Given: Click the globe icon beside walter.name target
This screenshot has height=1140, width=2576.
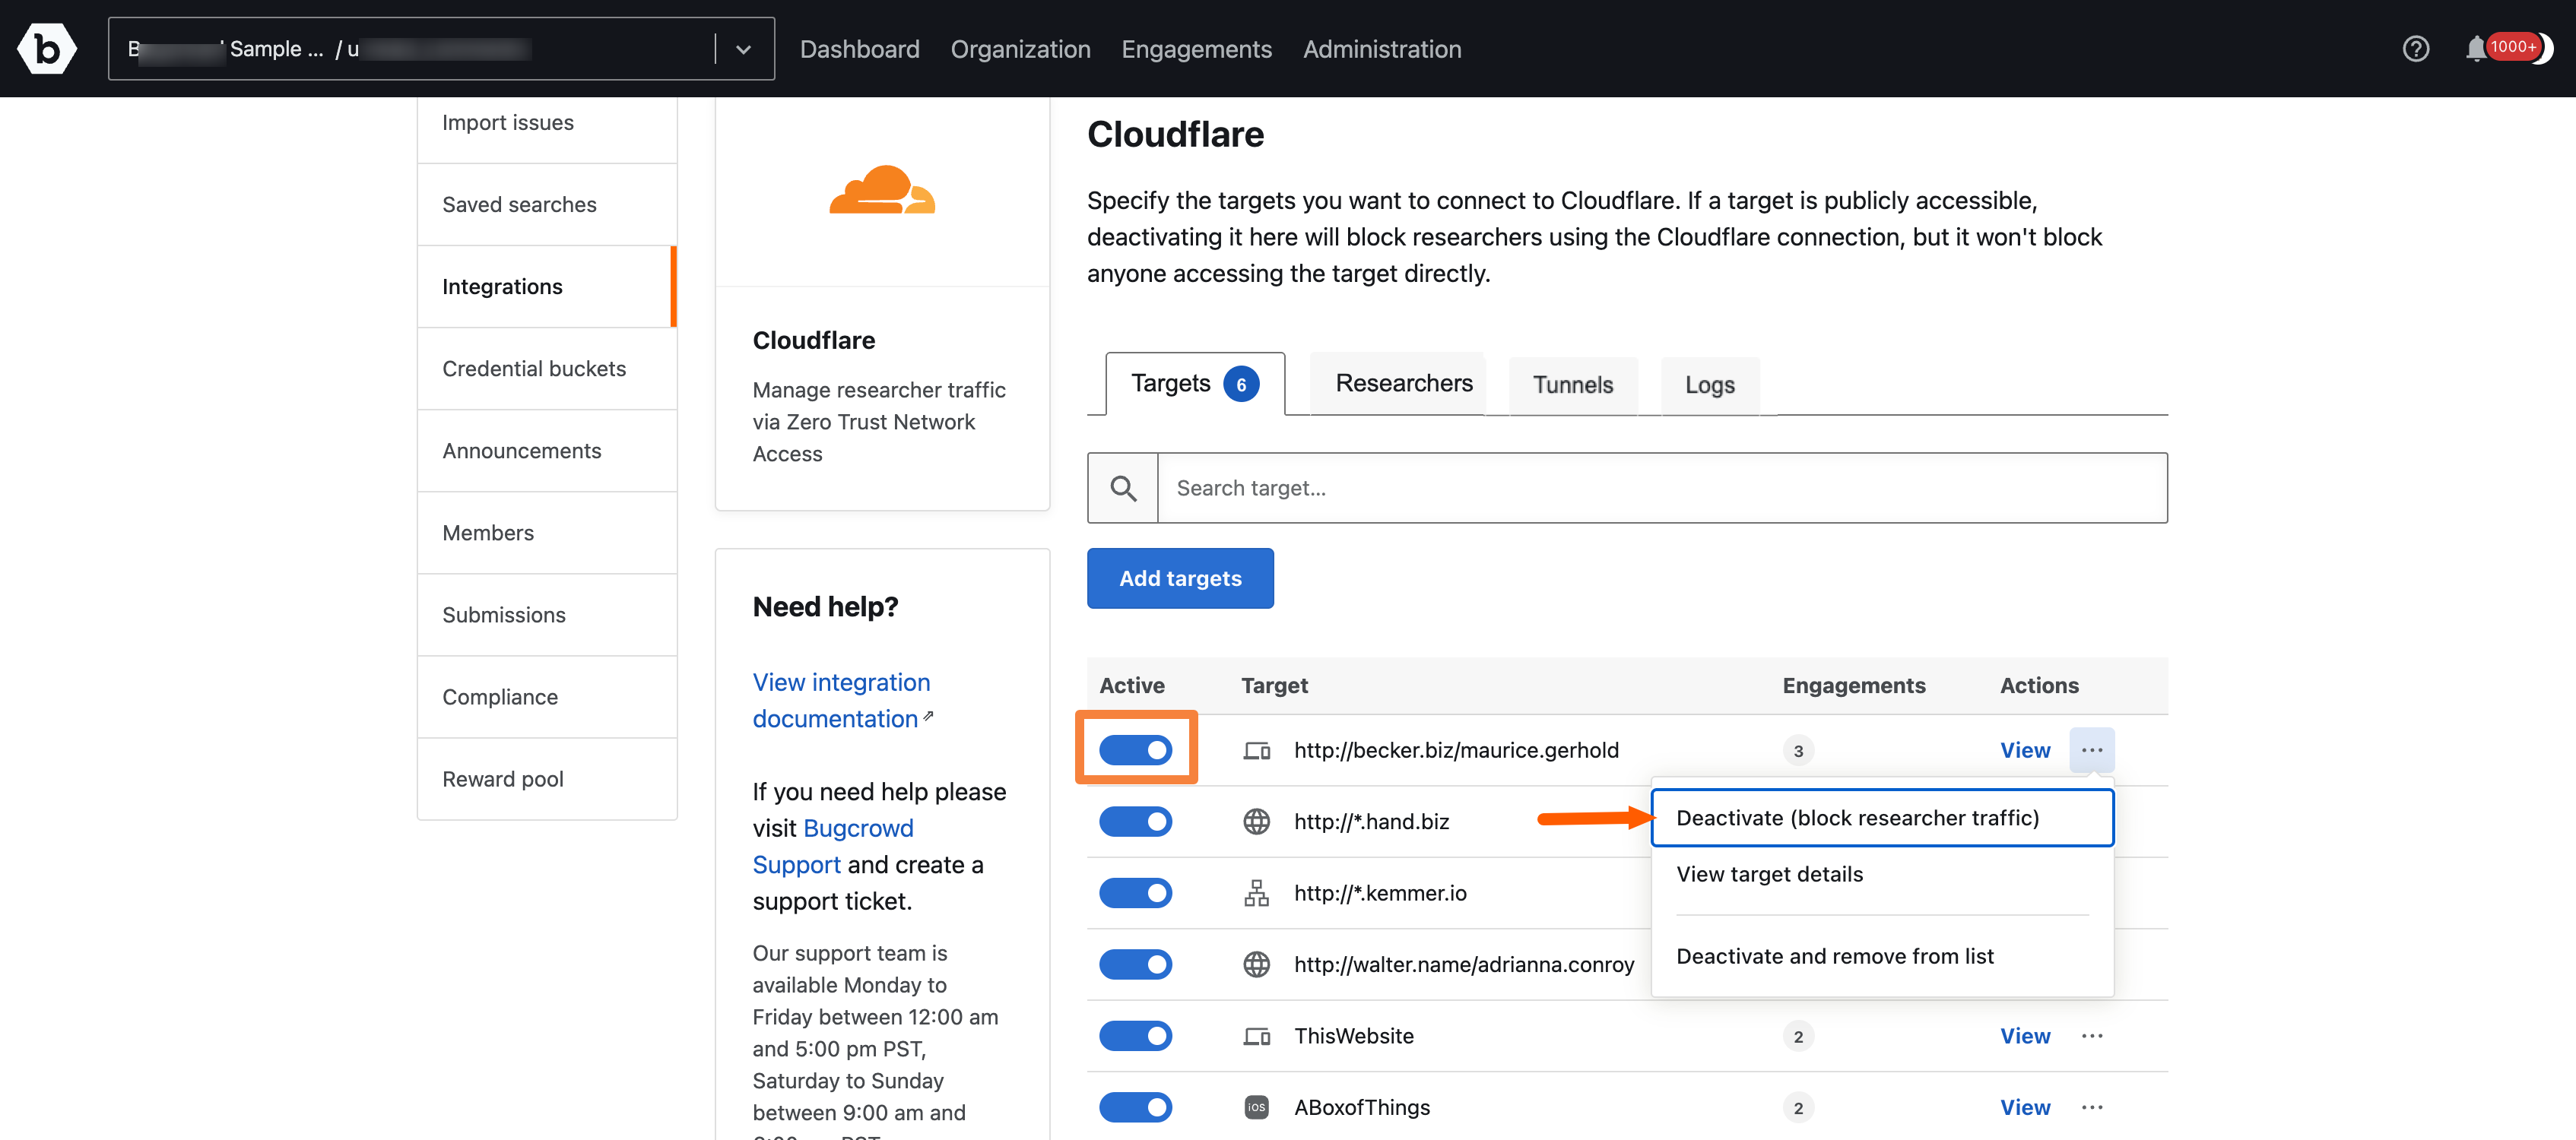Looking at the screenshot, I should tap(1256, 964).
